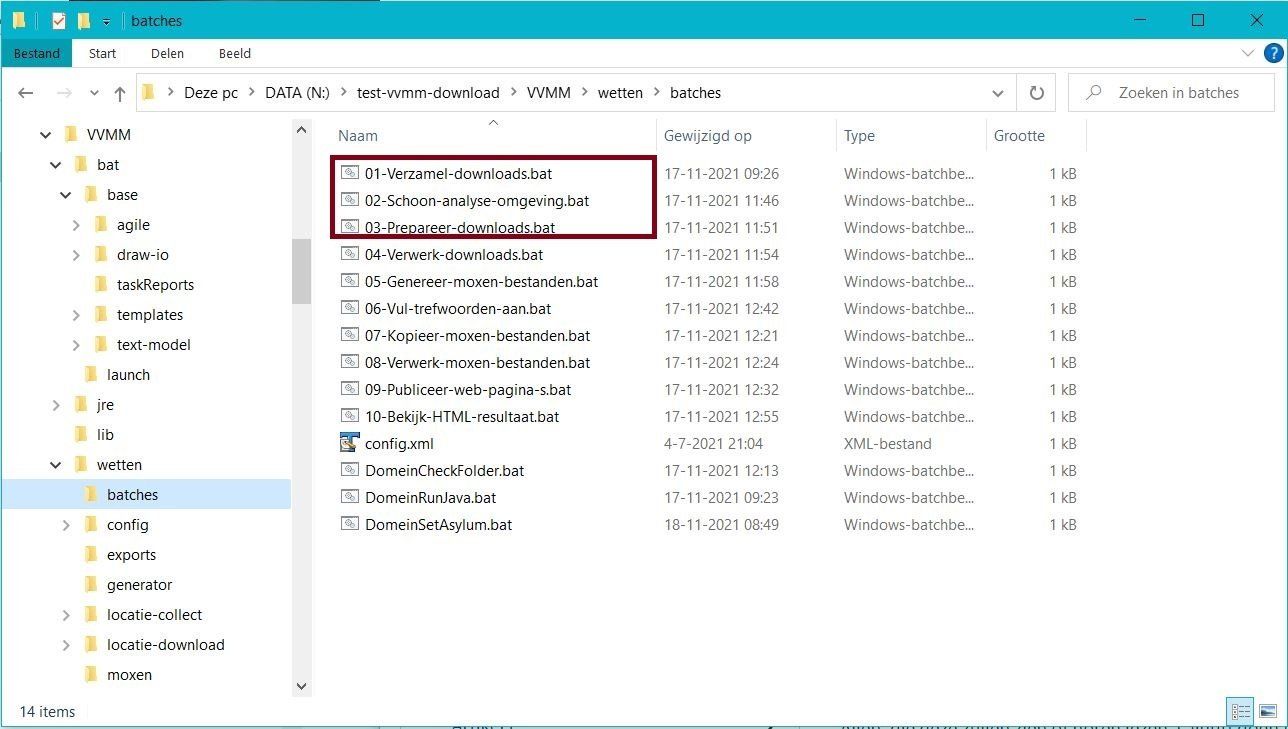
Task: Click the generator folder icon in tree
Action: pos(90,584)
